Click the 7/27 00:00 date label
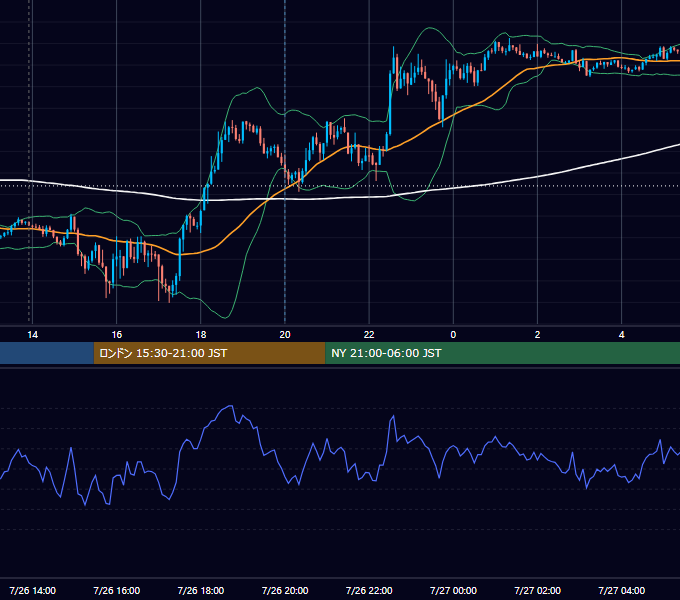680x600 pixels. click(453, 590)
